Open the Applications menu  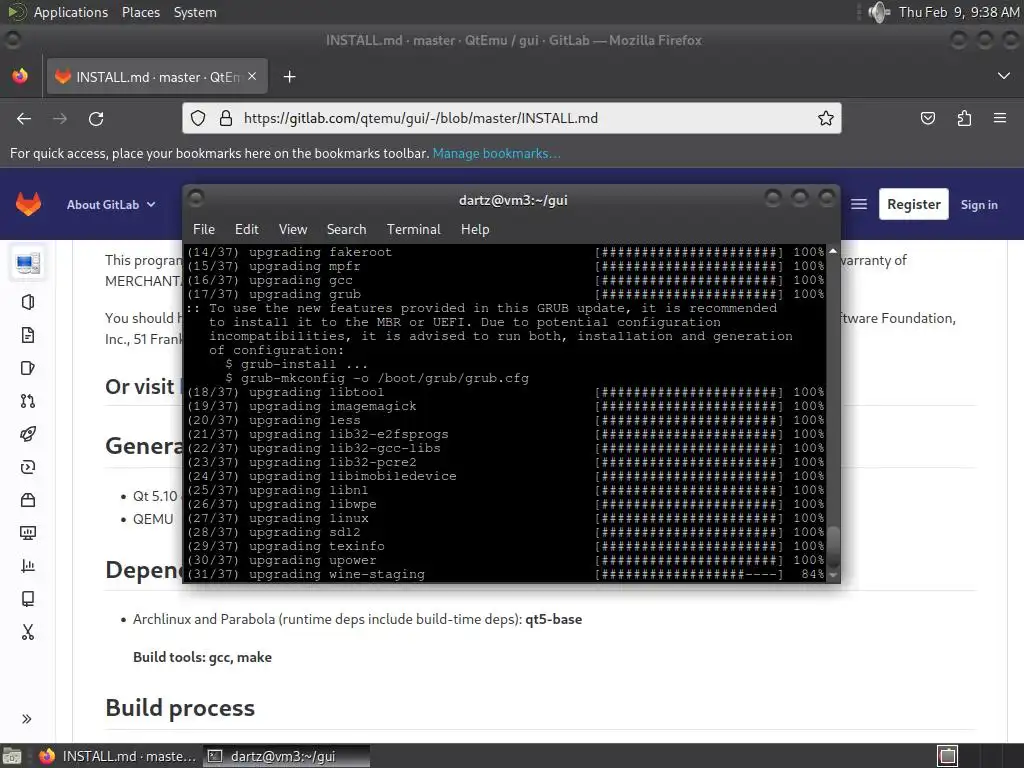pyautogui.click(x=58, y=12)
